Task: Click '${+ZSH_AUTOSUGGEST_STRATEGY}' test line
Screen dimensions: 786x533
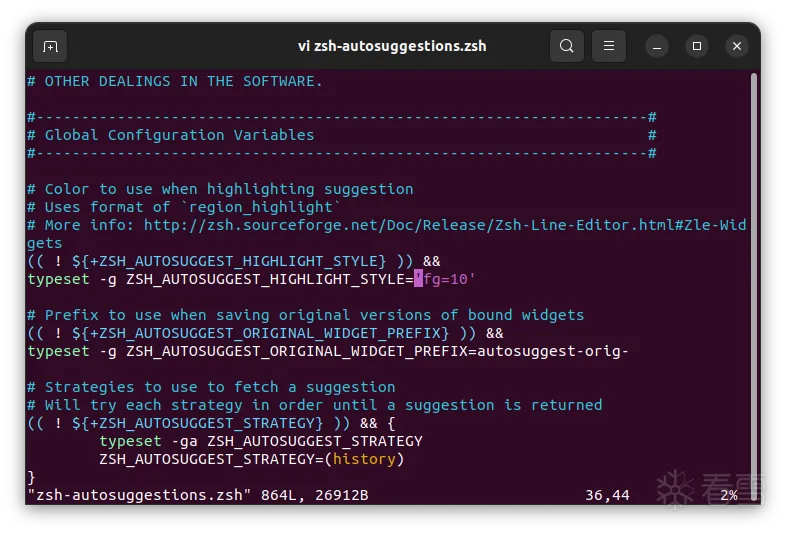Action: 211,424
